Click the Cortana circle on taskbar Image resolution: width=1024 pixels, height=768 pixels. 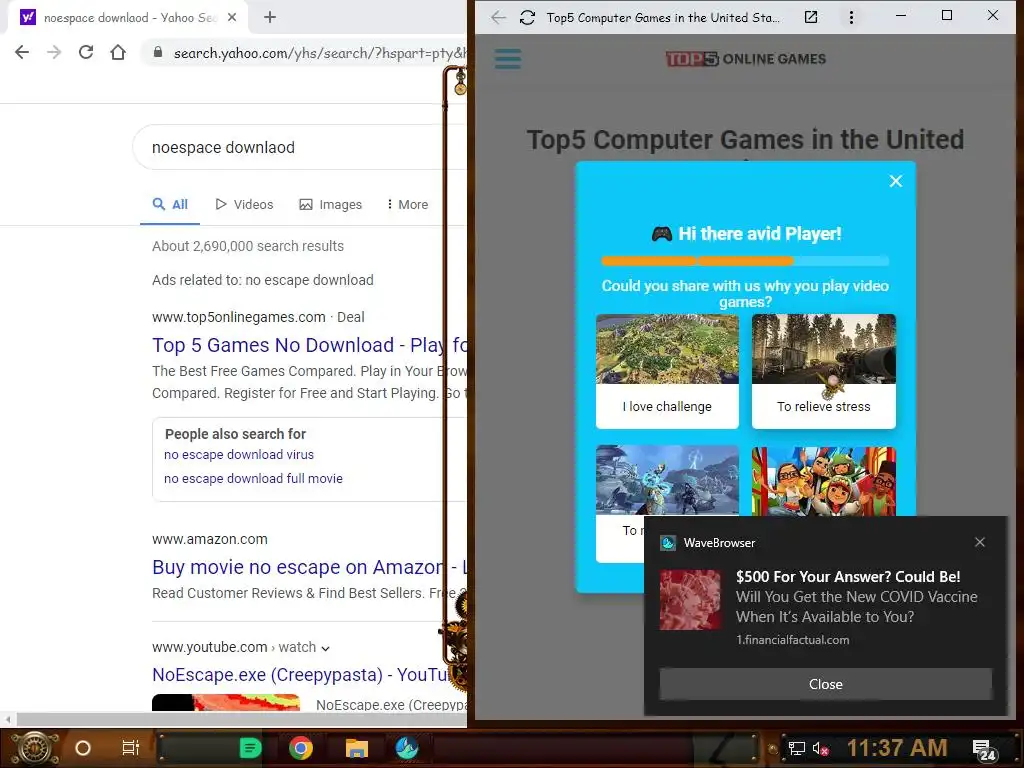[83, 748]
